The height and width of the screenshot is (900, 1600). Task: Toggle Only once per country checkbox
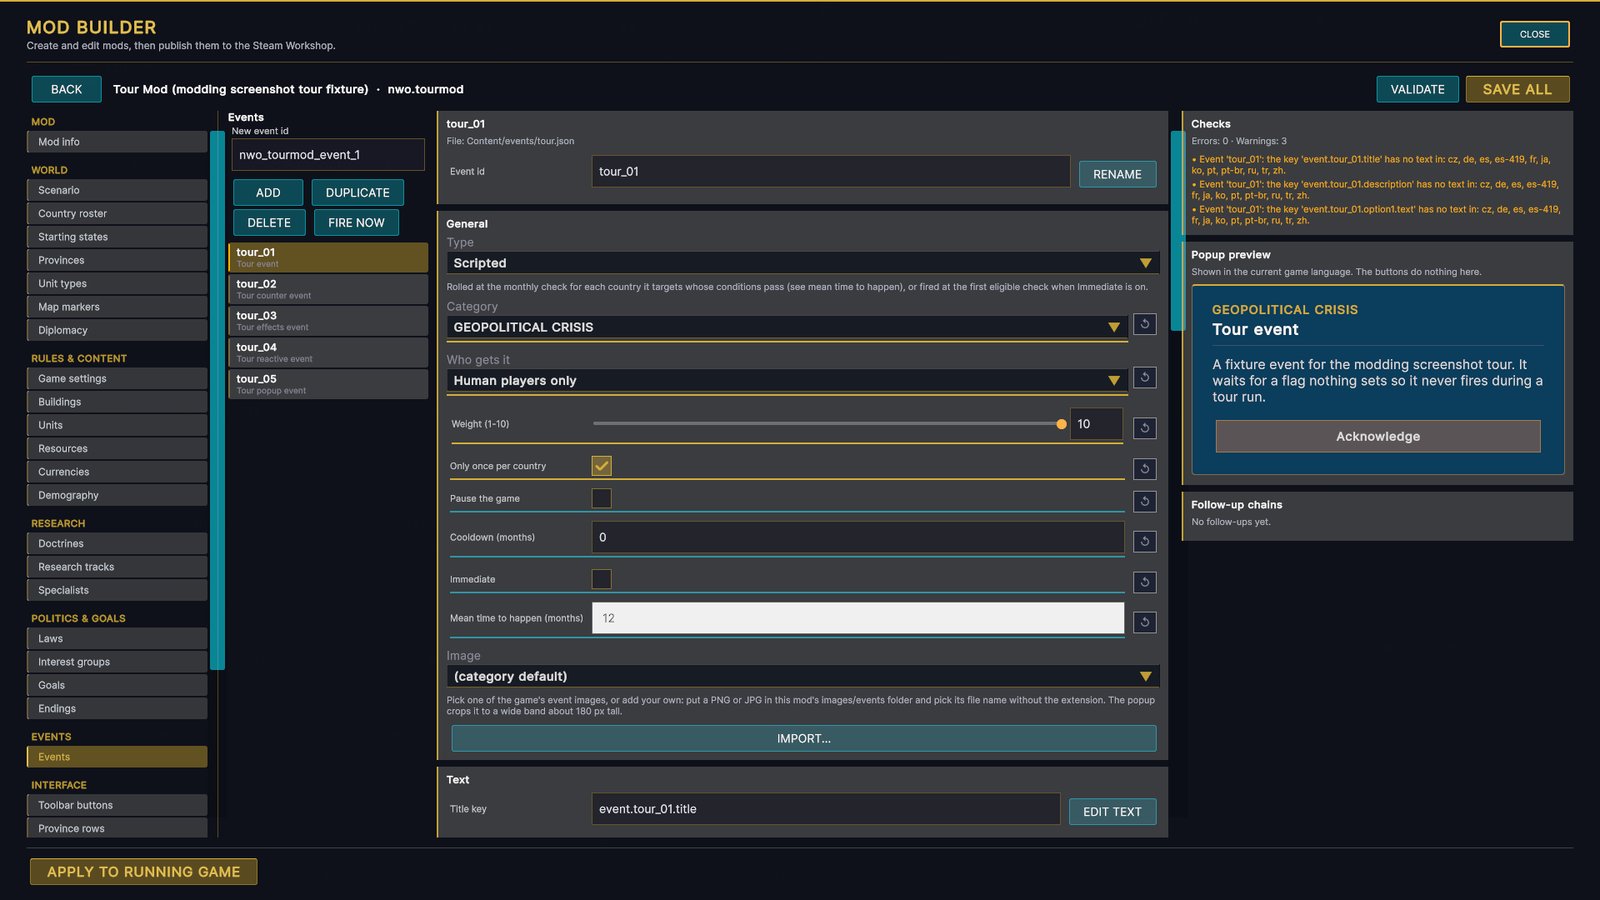tap(602, 466)
